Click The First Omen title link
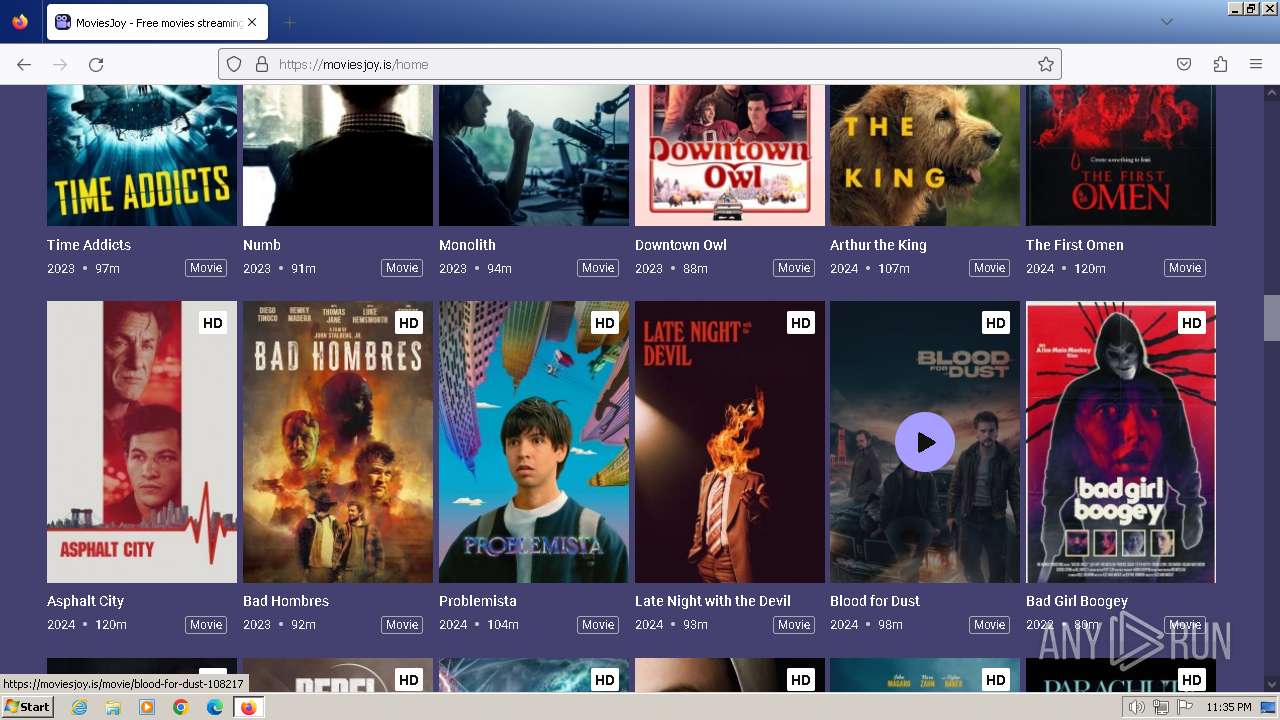 coord(1075,245)
